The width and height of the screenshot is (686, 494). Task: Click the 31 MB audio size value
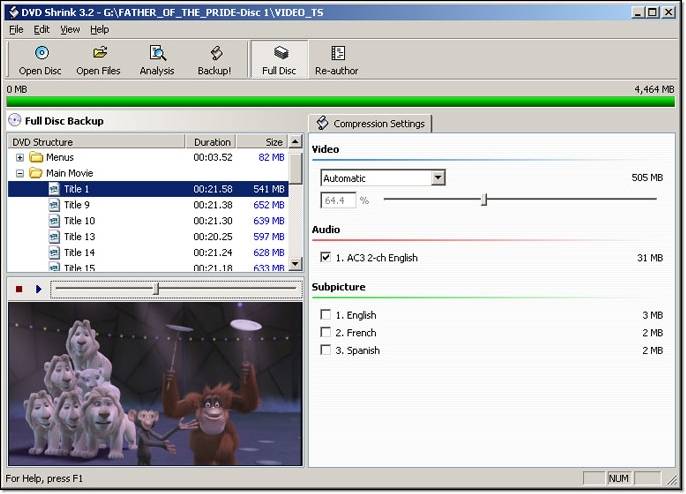tap(650, 258)
